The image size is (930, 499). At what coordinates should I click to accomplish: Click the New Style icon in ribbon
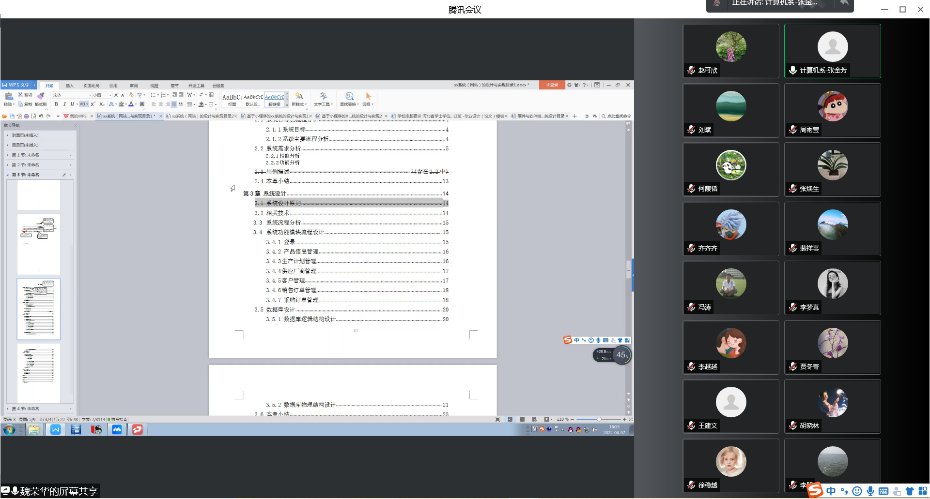[299, 98]
